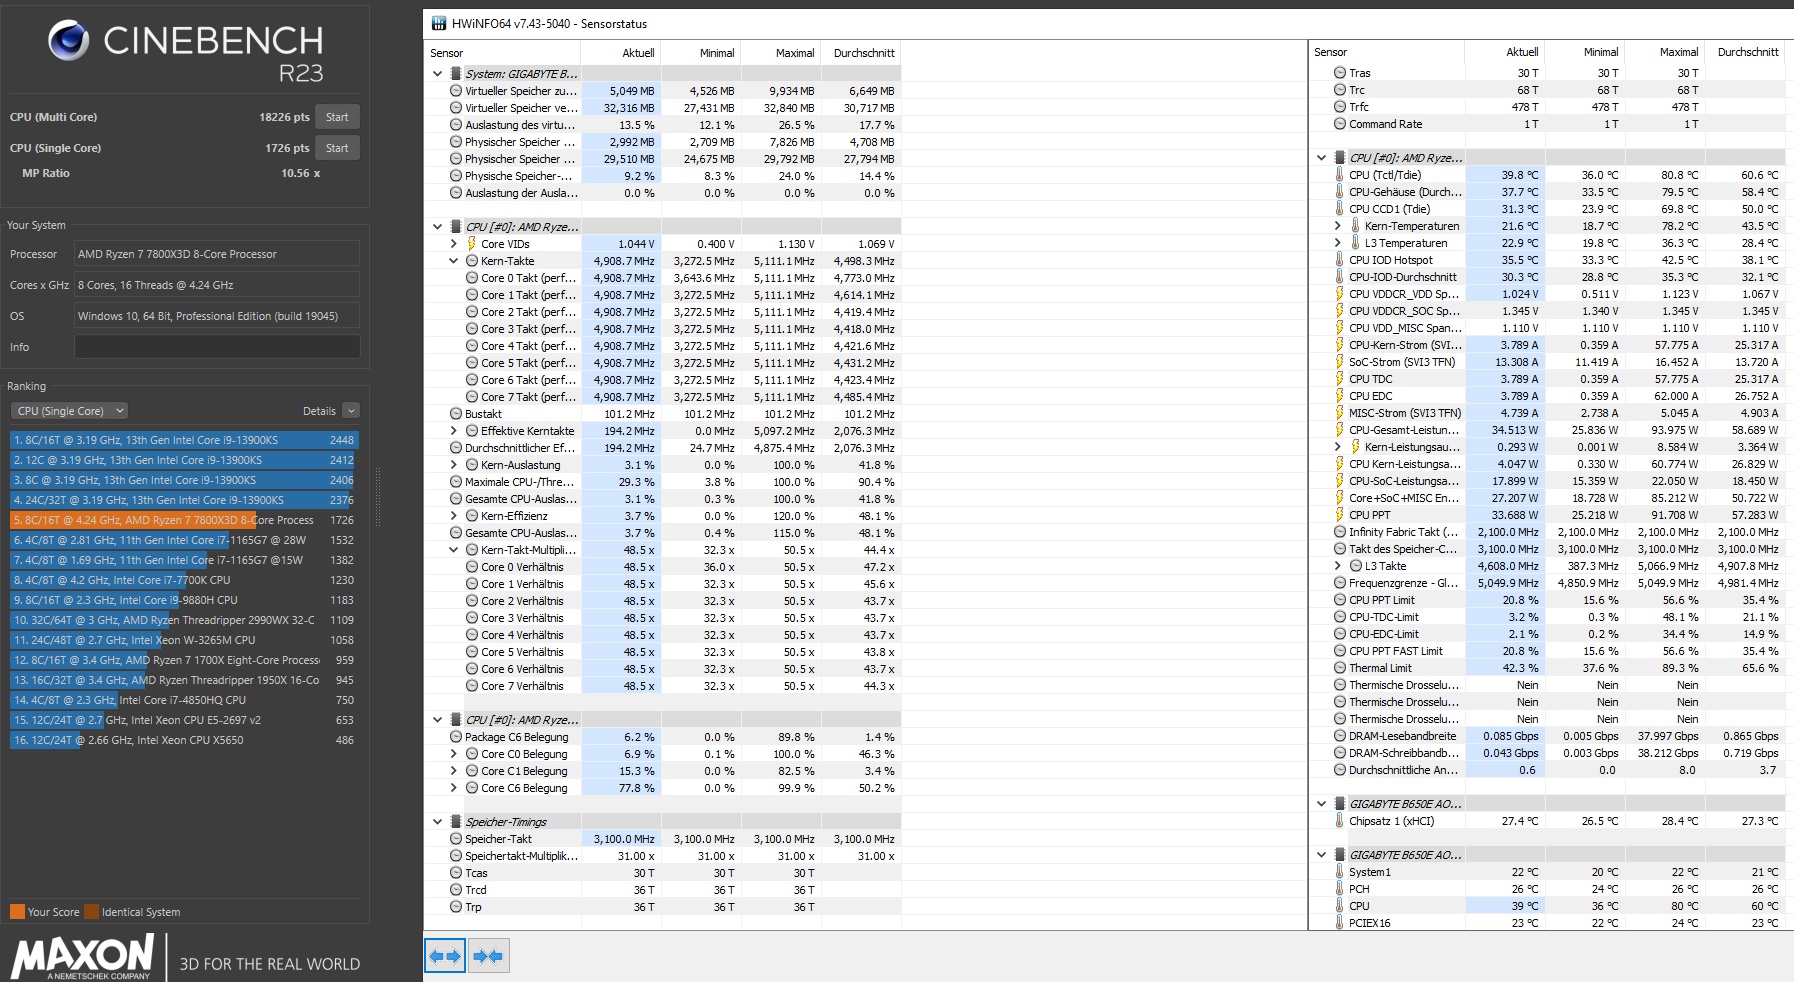1794x982 pixels.
Task: Click the expand-arrows button at the bottom left
Action: tap(444, 956)
